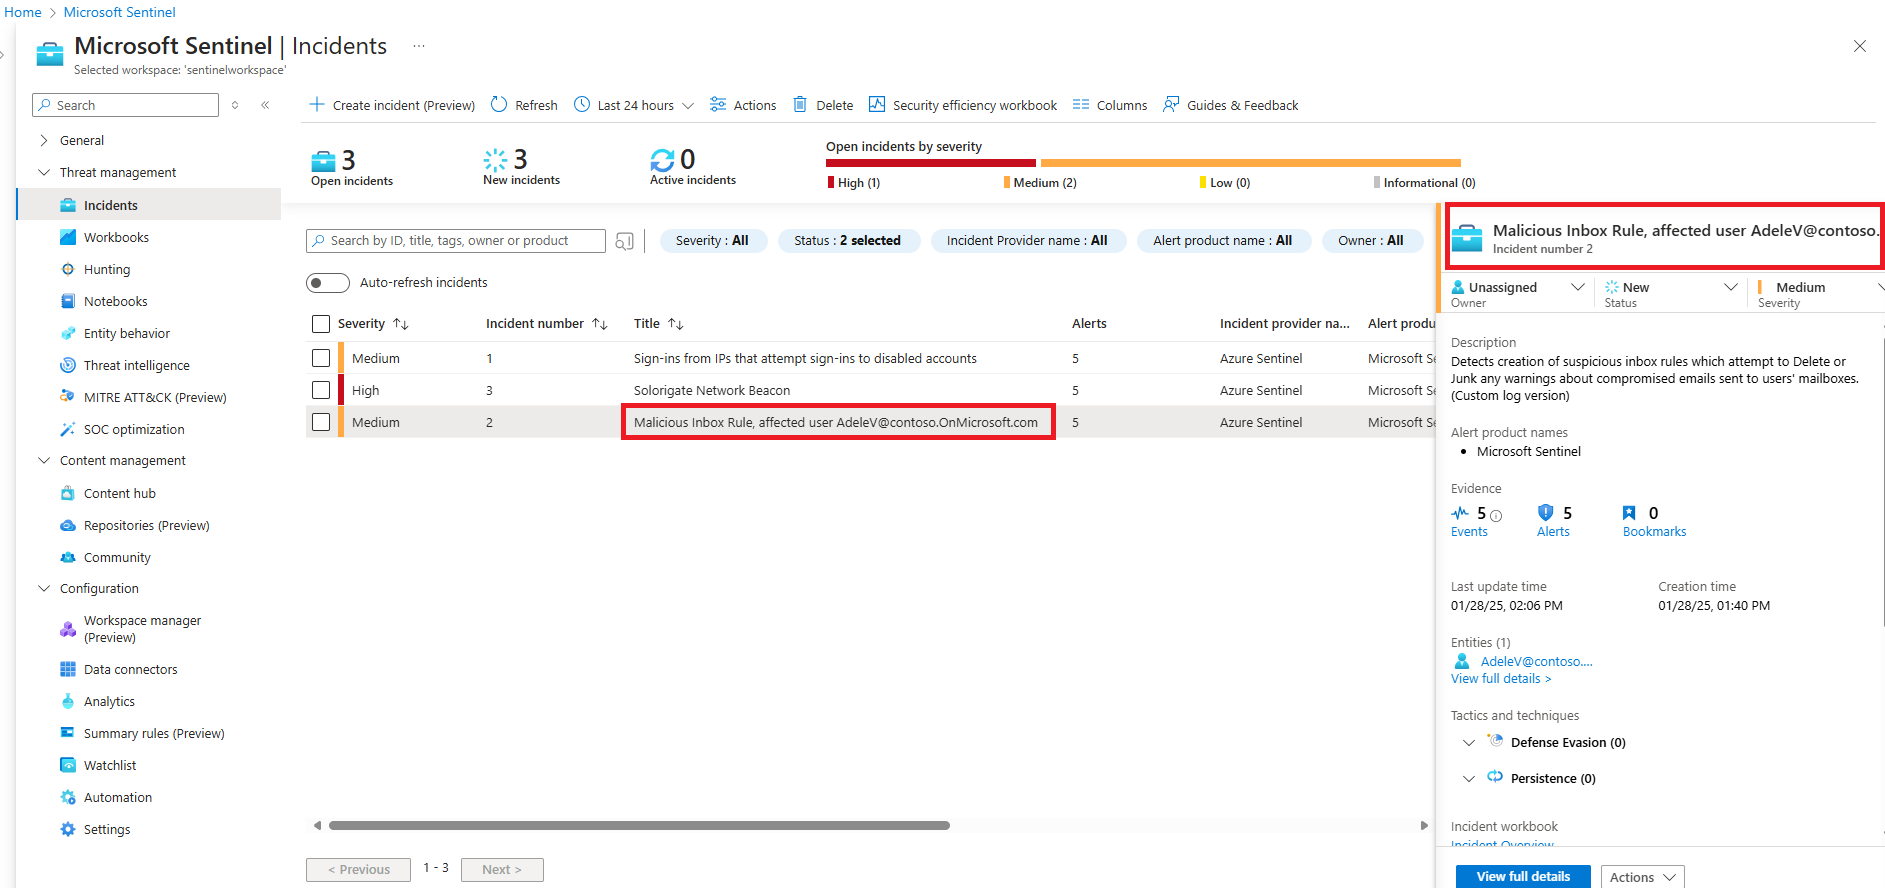
Task: Open Watchlist page
Action: point(109,765)
